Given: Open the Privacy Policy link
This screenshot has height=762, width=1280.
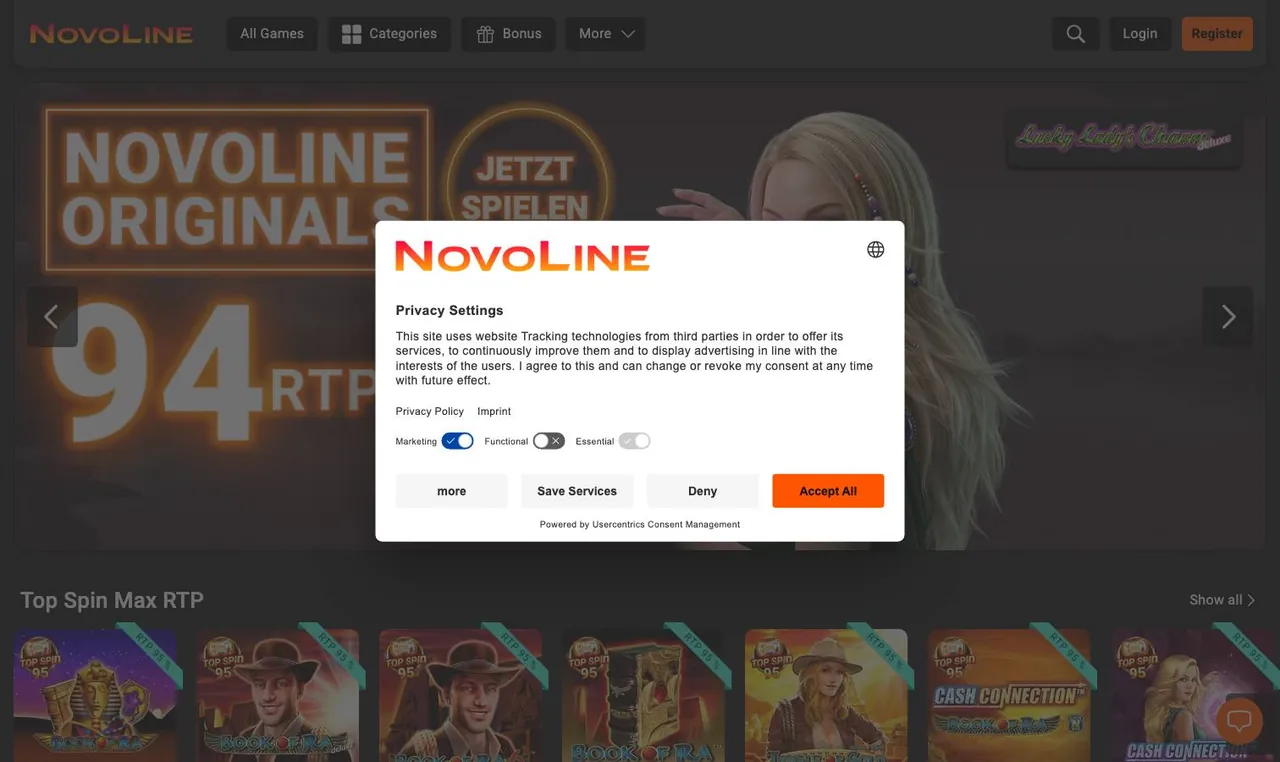Looking at the screenshot, I should coord(430,411).
